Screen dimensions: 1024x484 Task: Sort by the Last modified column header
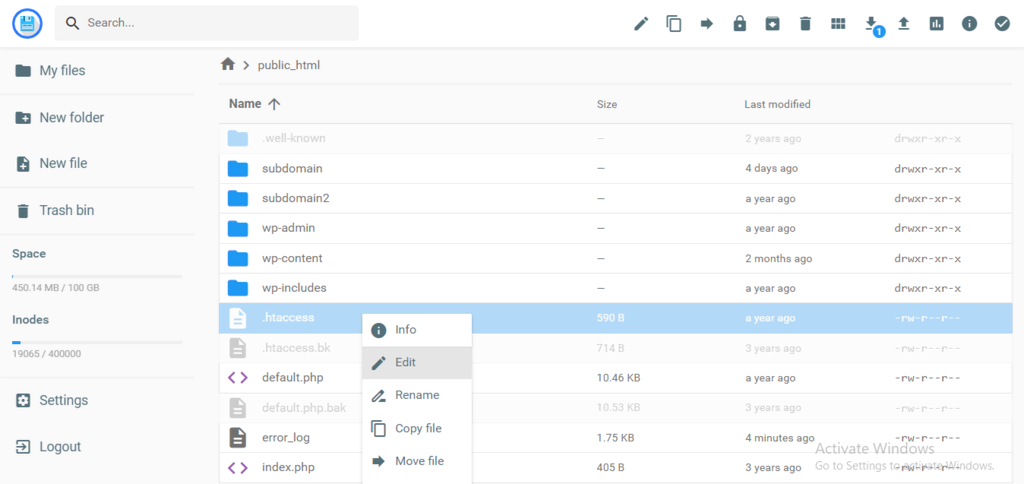pos(777,104)
